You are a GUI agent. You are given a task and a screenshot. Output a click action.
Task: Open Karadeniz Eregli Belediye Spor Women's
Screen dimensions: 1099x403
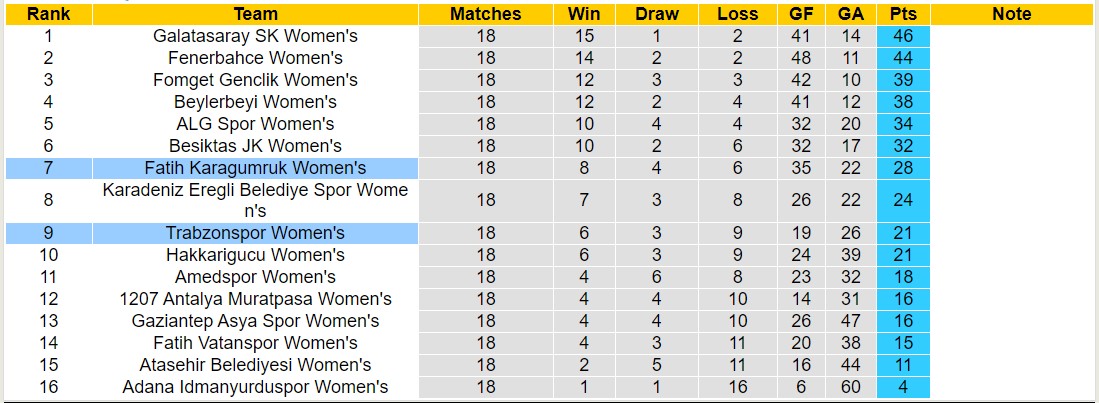coord(255,200)
